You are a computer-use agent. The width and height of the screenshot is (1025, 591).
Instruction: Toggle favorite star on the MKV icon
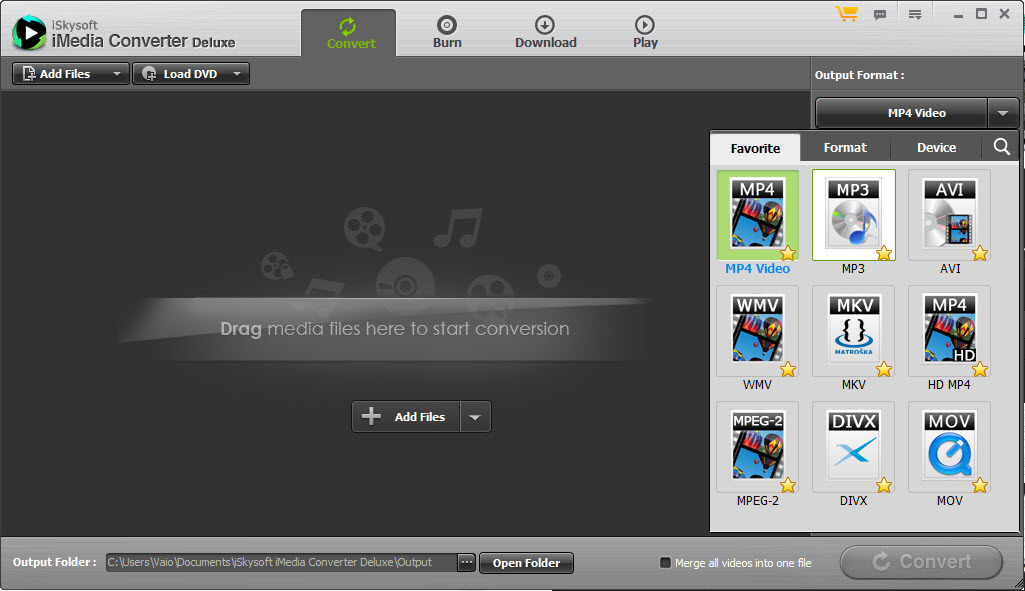pos(884,369)
